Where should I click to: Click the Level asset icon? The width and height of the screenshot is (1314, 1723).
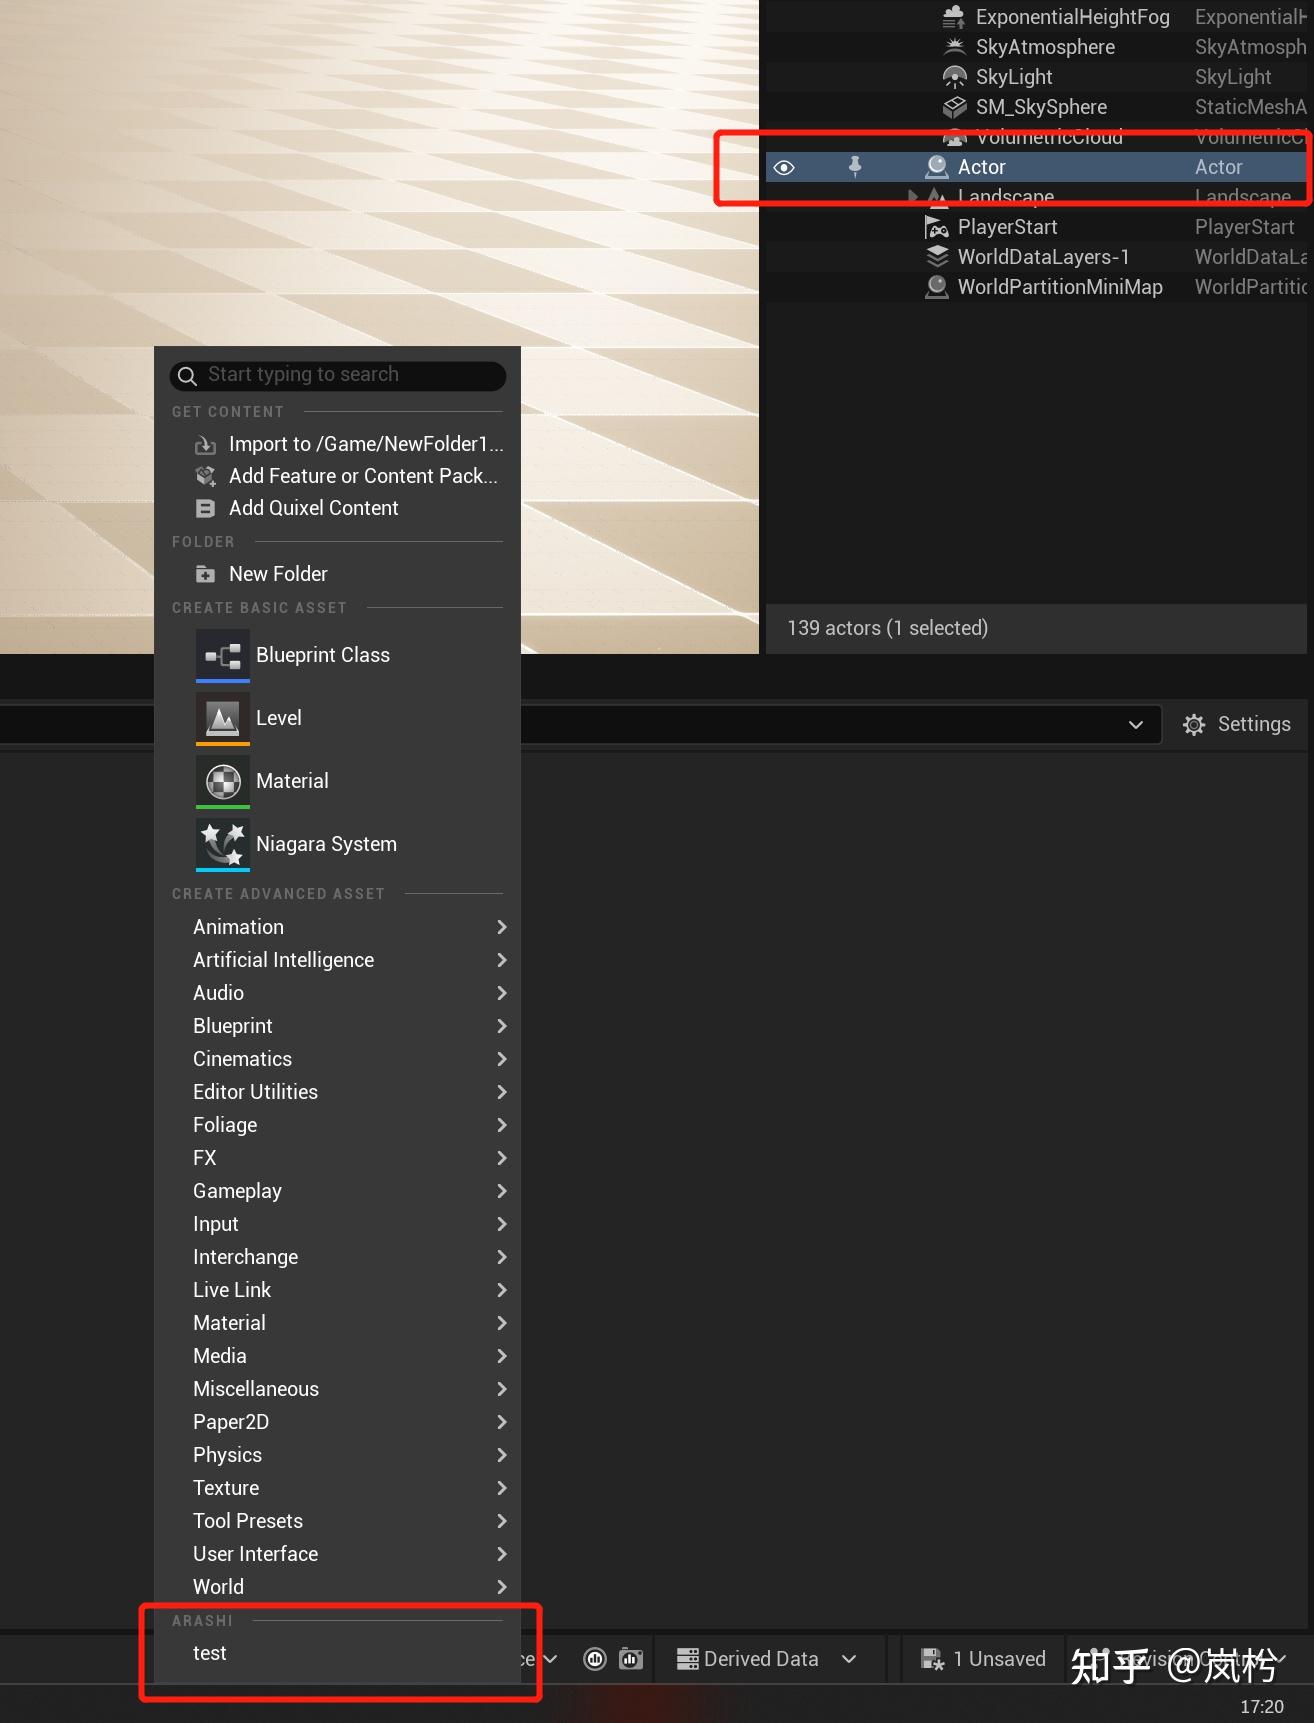[222, 718]
